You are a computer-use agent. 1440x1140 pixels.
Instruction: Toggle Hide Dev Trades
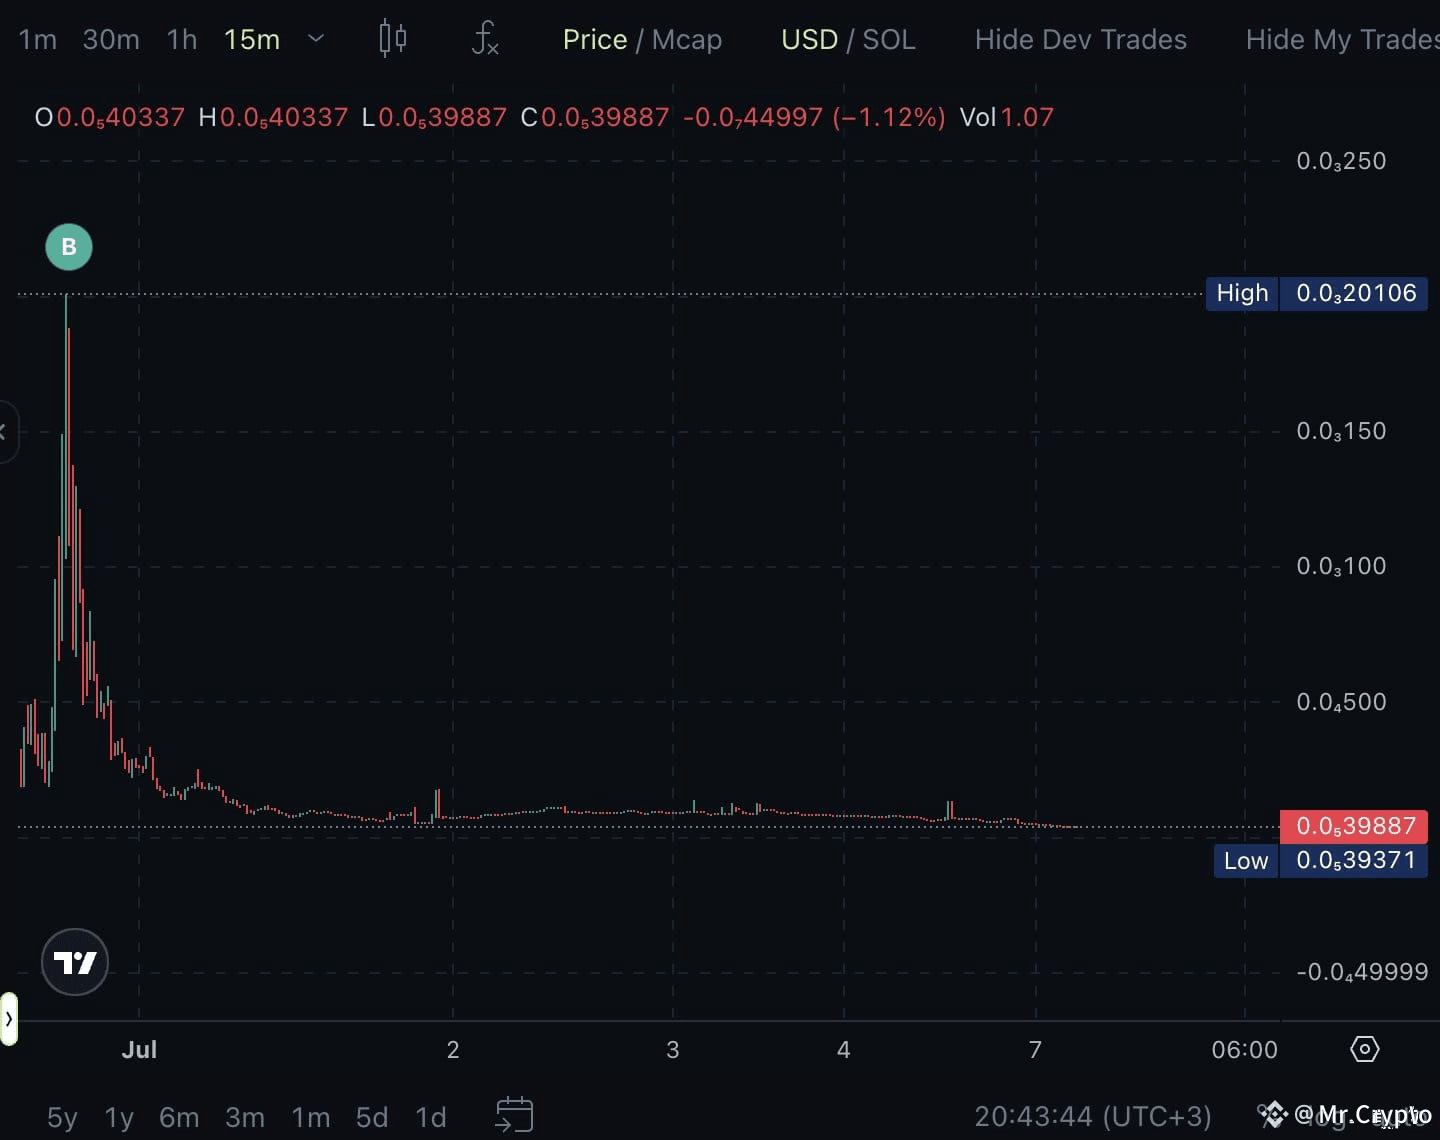[1080, 39]
